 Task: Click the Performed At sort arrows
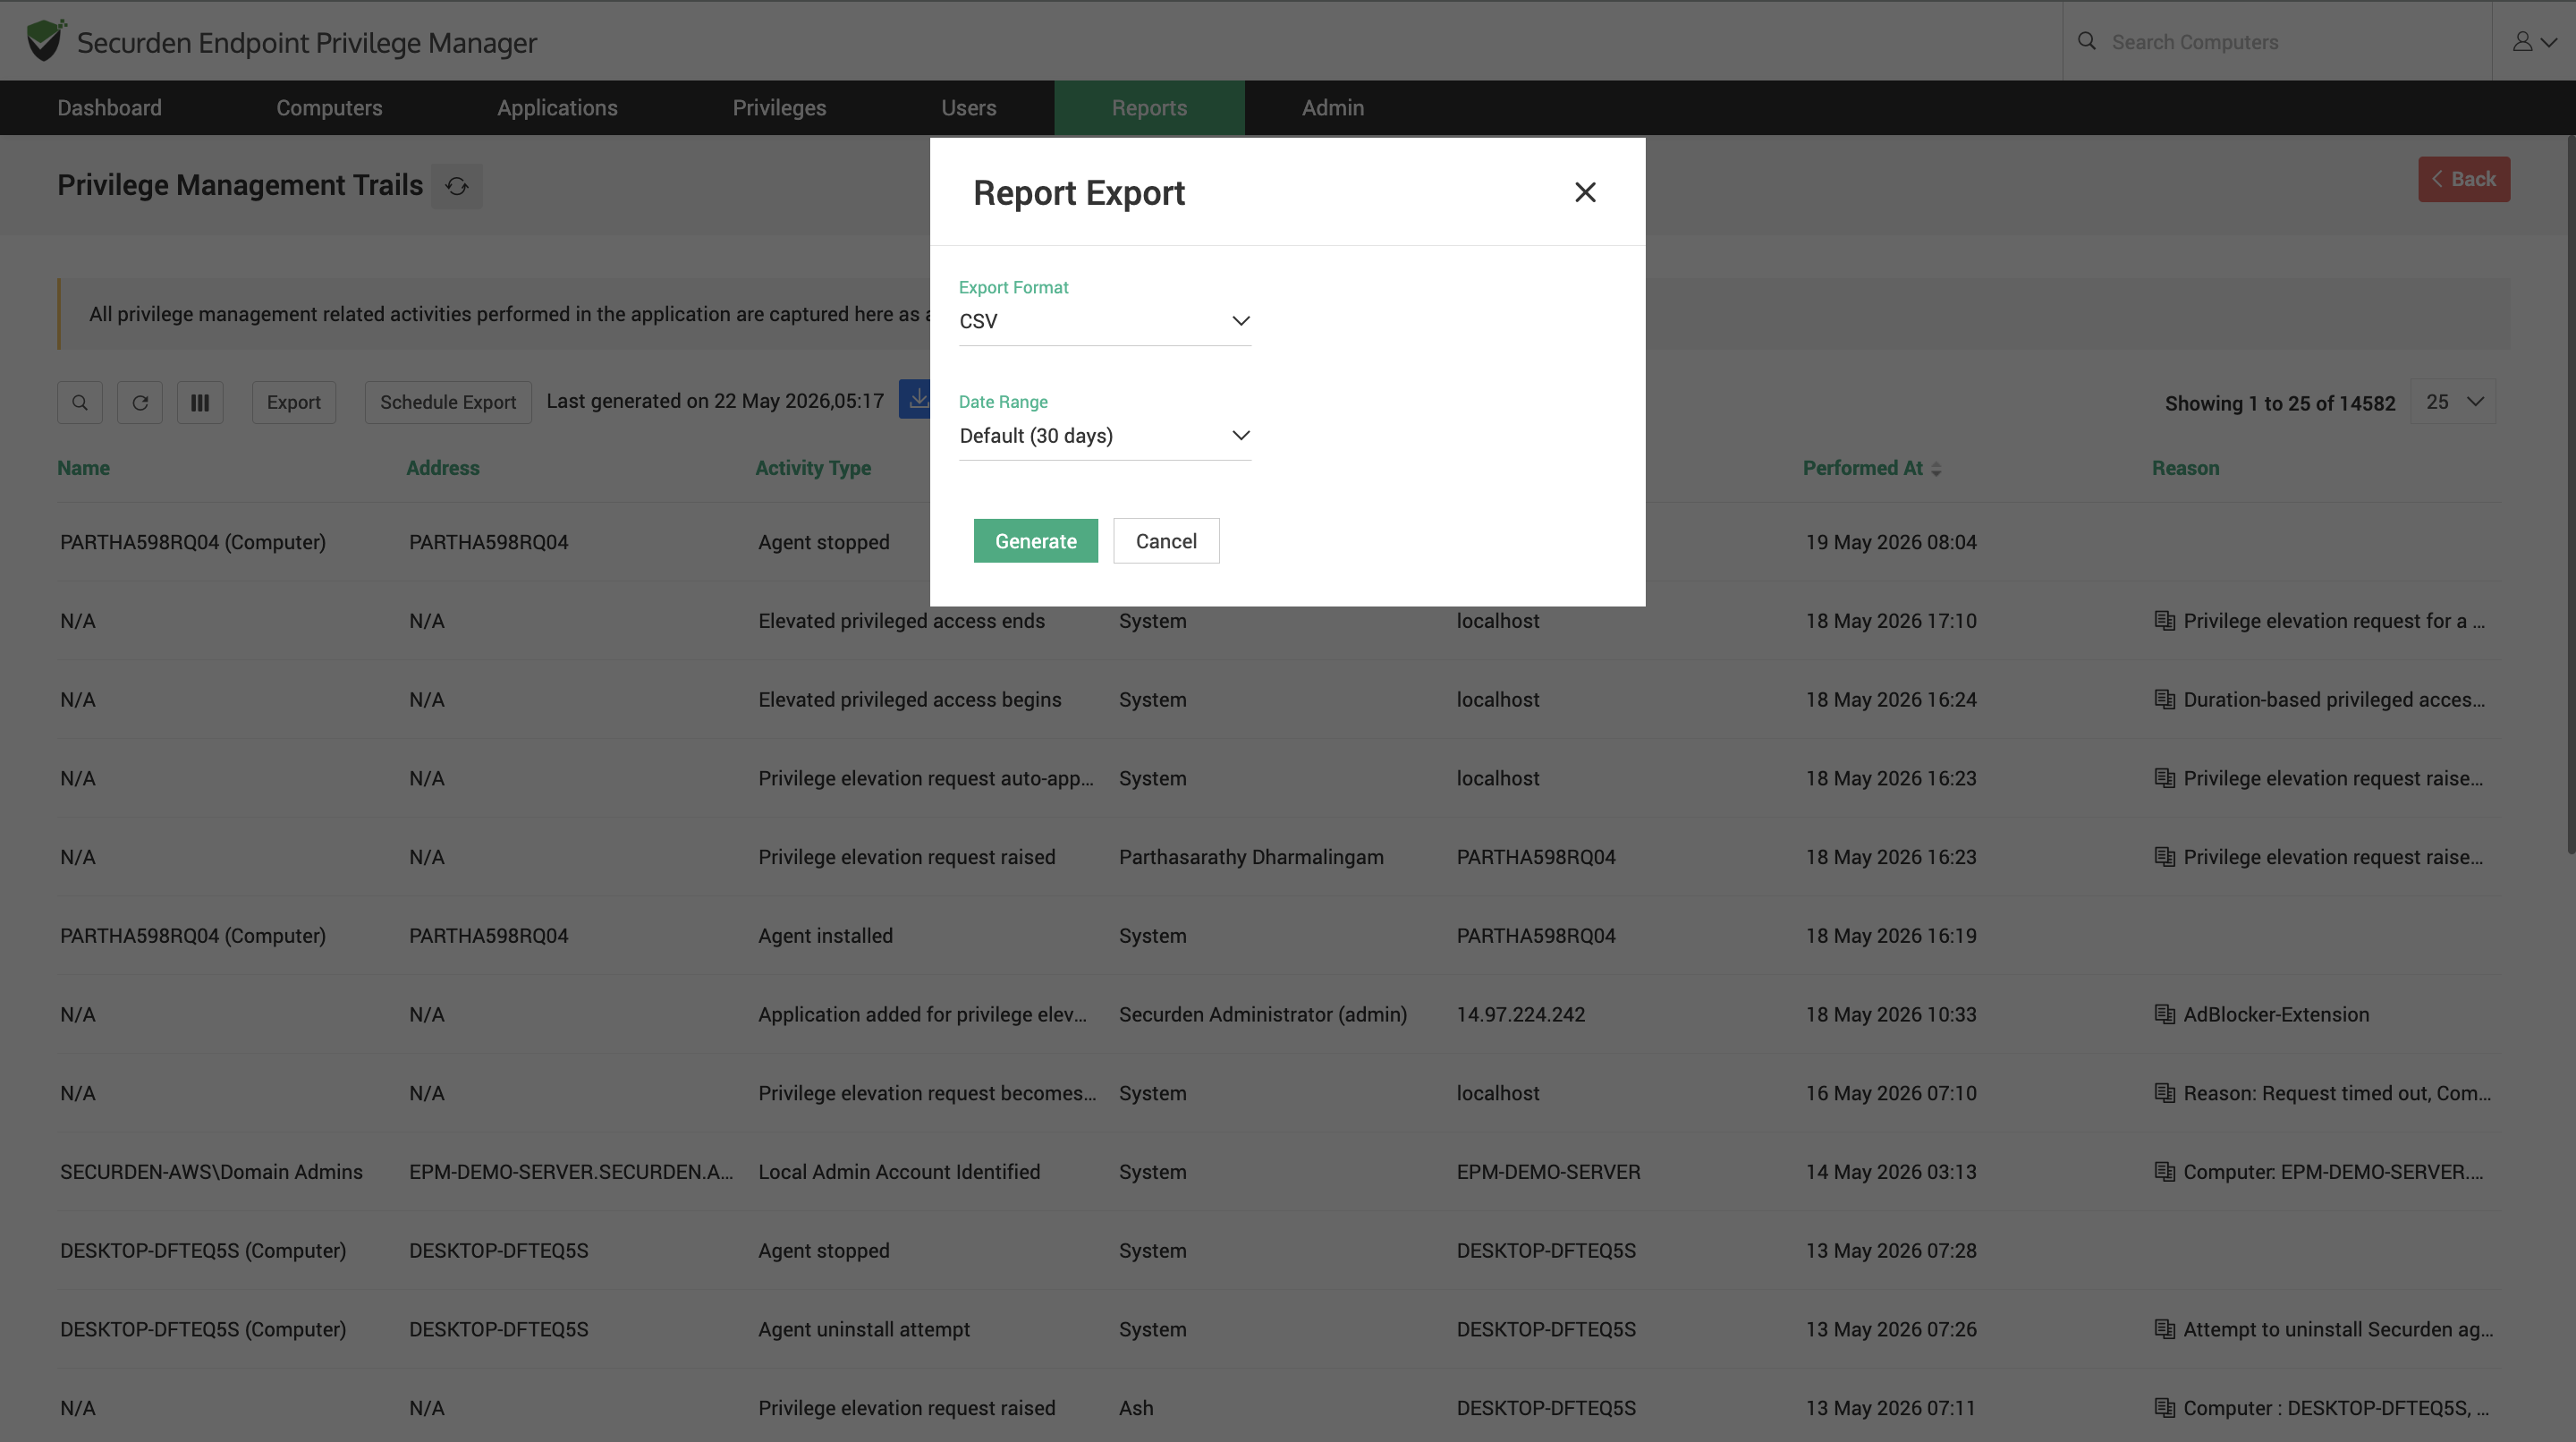point(1937,469)
